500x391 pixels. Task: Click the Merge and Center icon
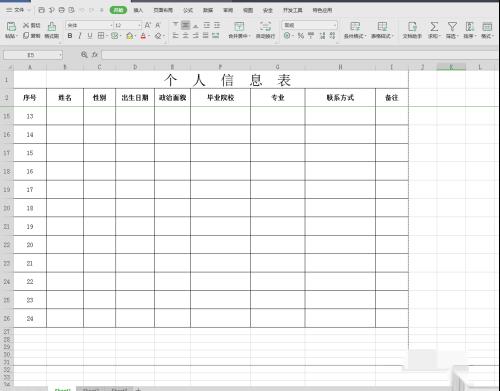point(239,26)
